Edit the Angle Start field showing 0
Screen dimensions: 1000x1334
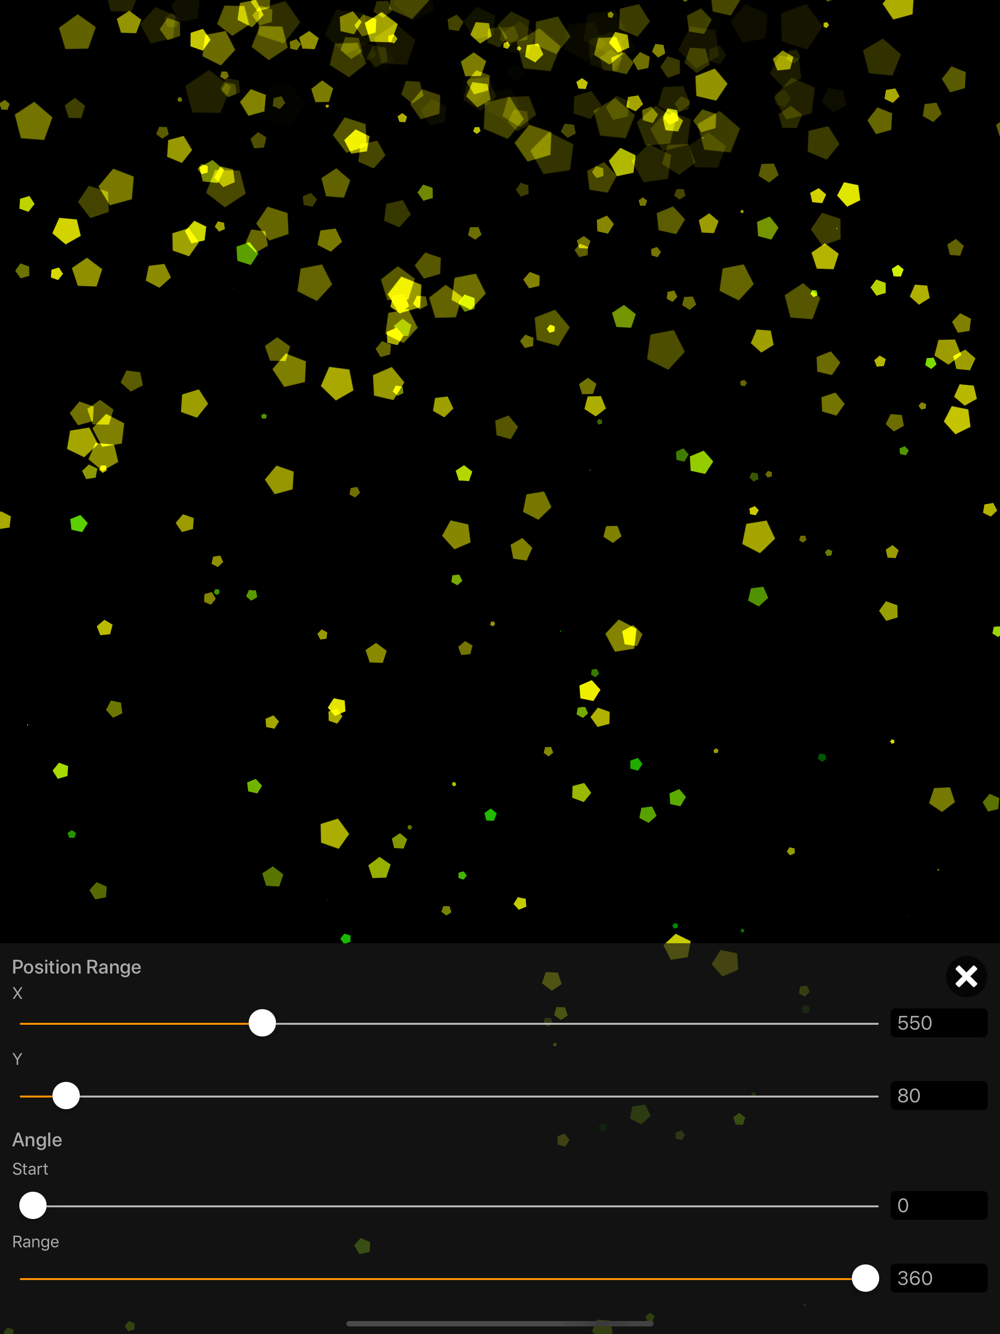939,1206
